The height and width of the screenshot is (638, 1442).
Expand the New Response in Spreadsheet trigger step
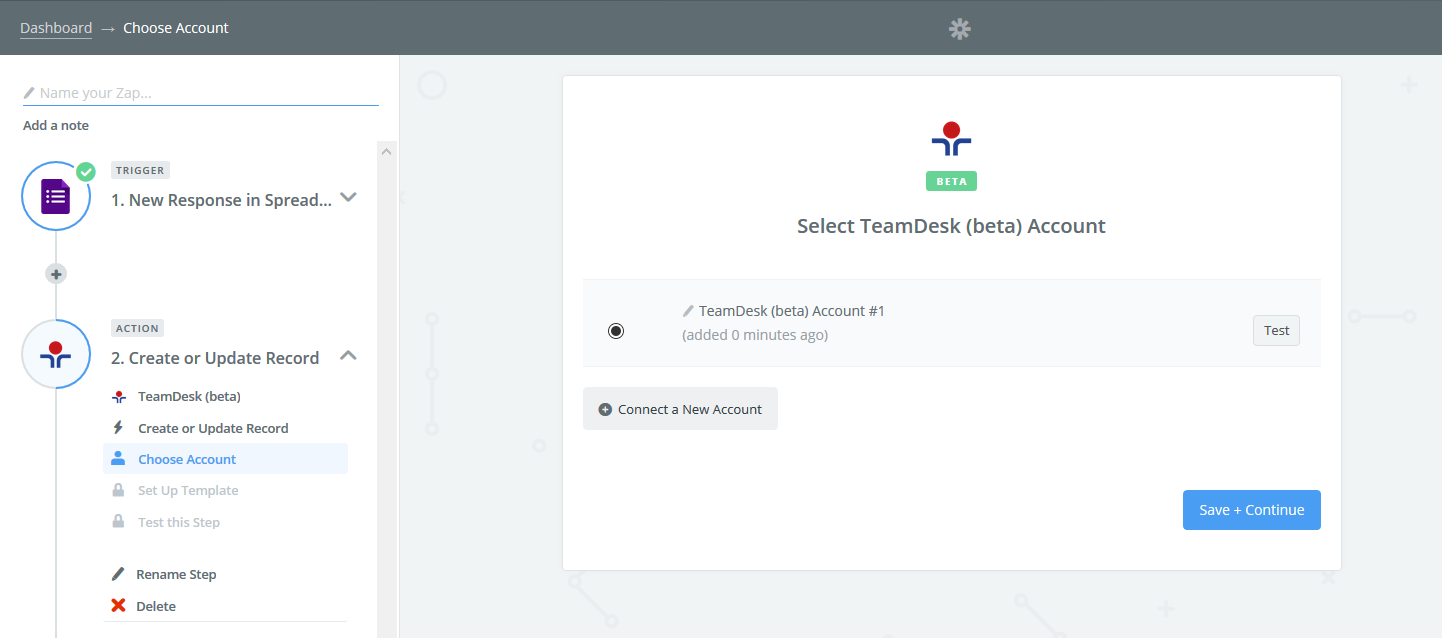tap(348, 198)
